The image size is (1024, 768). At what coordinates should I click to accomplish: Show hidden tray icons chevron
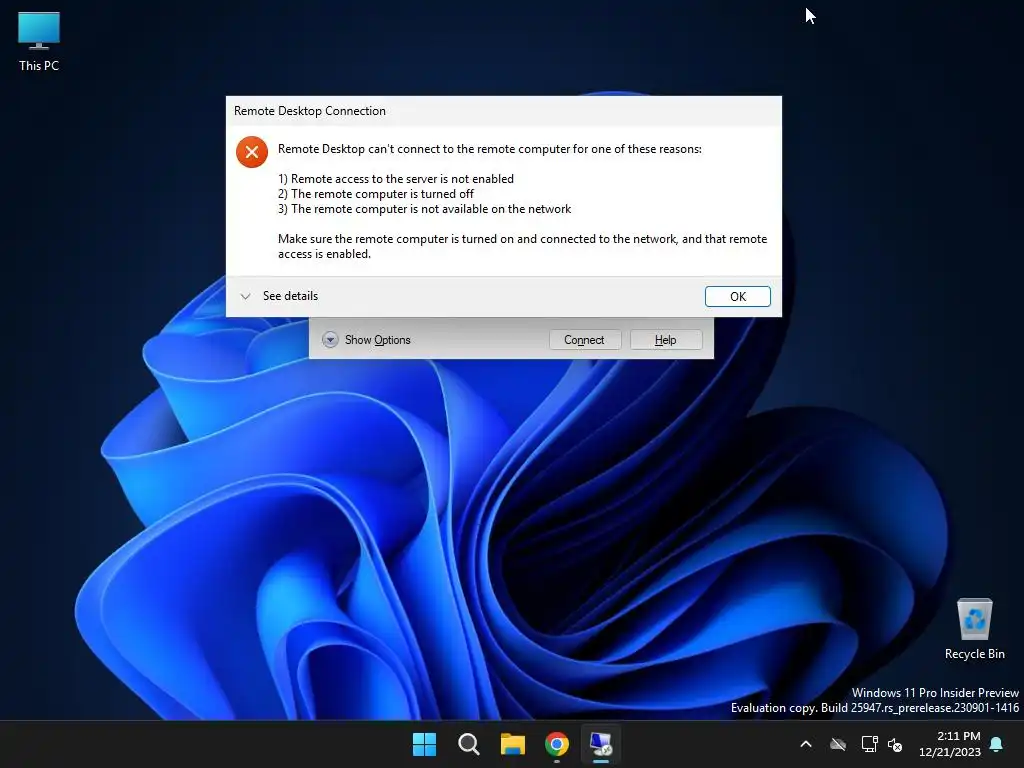coord(806,744)
